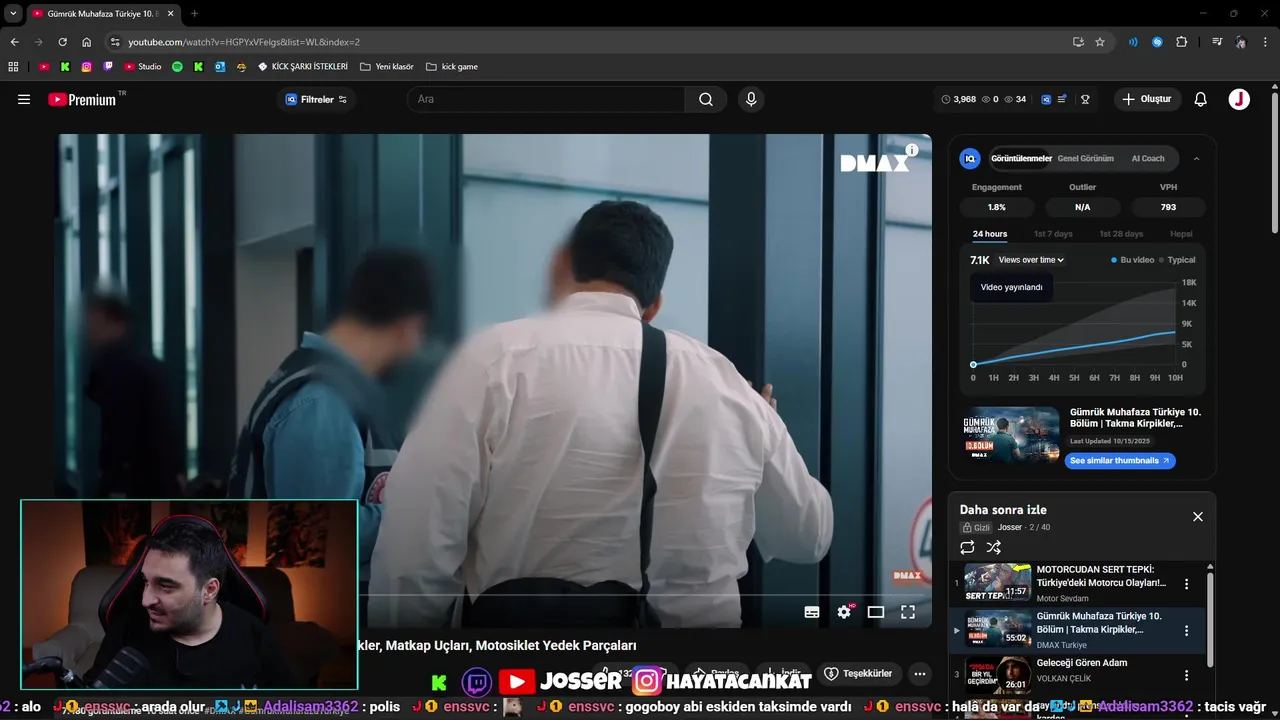Toggle subtitles on the video player
Image resolution: width=1280 pixels, height=720 pixels.
point(812,612)
